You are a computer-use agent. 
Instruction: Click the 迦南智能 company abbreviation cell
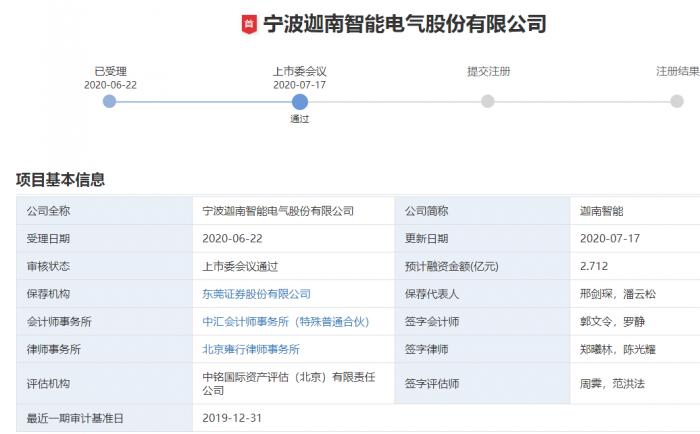pyautogui.click(x=601, y=211)
